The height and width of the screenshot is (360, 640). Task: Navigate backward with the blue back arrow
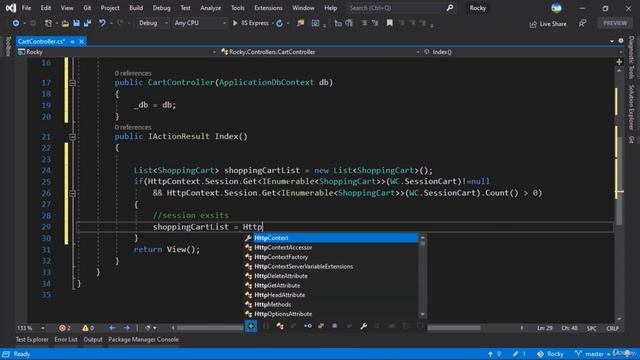coord(16,23)
